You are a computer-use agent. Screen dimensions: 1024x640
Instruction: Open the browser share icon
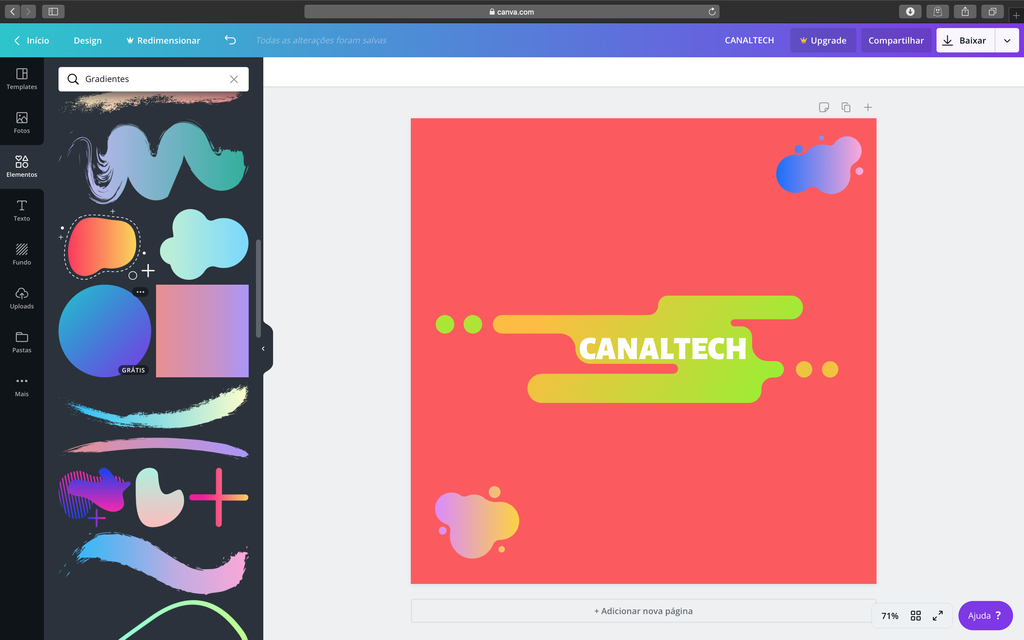click(x=965, y=11)
